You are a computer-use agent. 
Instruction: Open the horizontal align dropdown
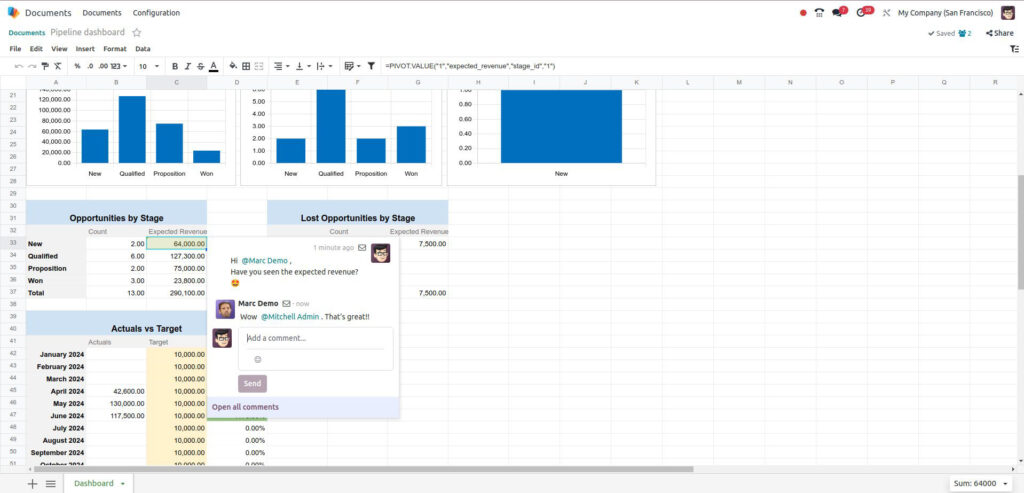click(x=282, y=66)
